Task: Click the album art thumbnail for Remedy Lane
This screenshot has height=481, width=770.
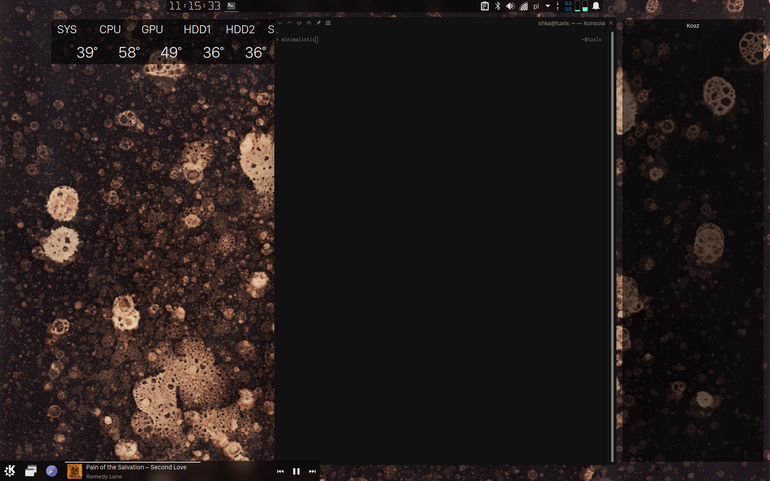Action: tap(74, 472)
